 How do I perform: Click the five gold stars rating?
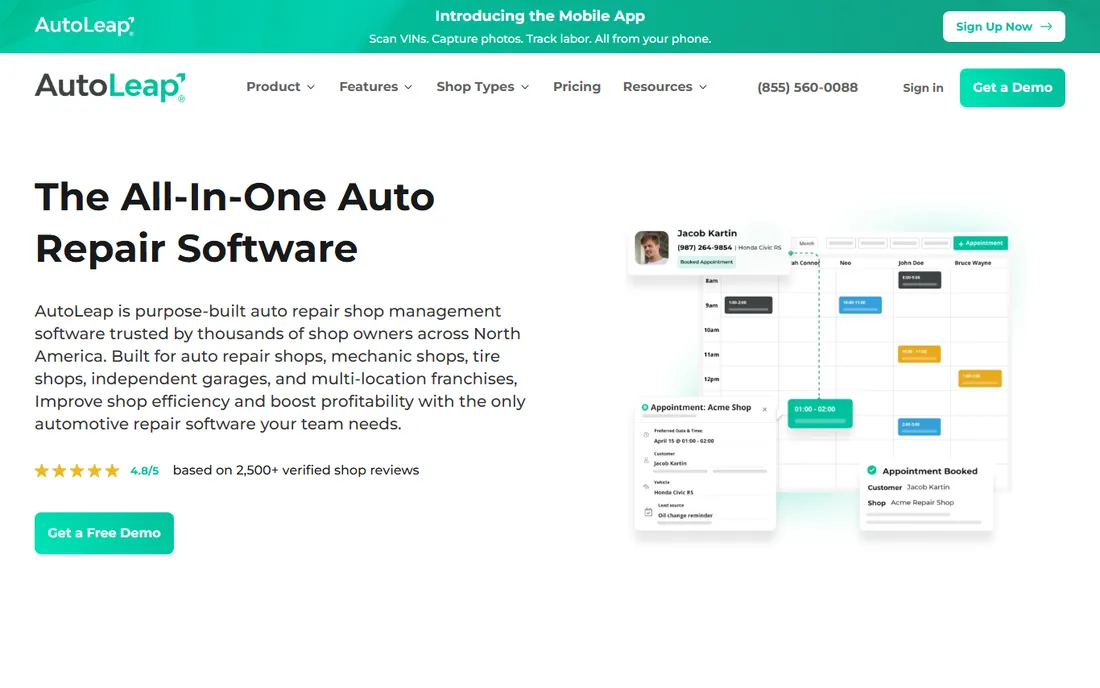coord(77,471)
